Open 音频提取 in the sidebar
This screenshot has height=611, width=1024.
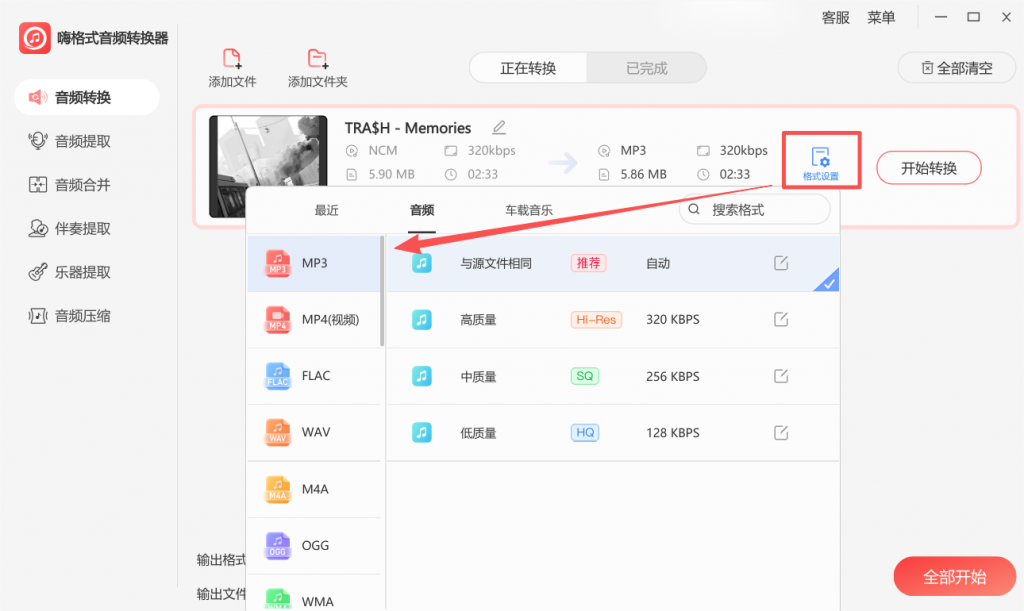[82, 141]
